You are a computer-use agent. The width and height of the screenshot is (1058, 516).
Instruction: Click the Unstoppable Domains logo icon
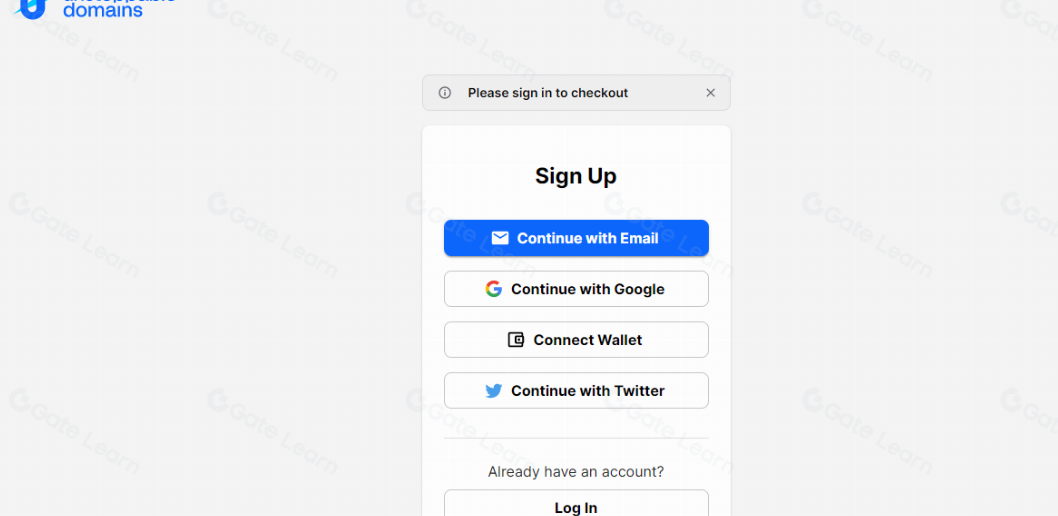32,8
